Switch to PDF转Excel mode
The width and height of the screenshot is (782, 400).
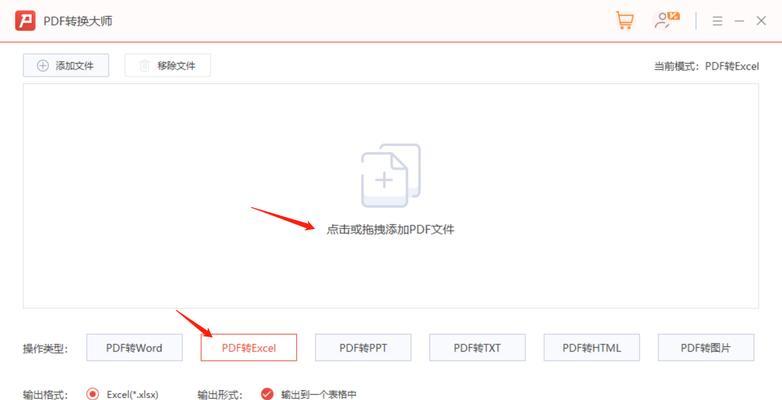tap(249, 348)
